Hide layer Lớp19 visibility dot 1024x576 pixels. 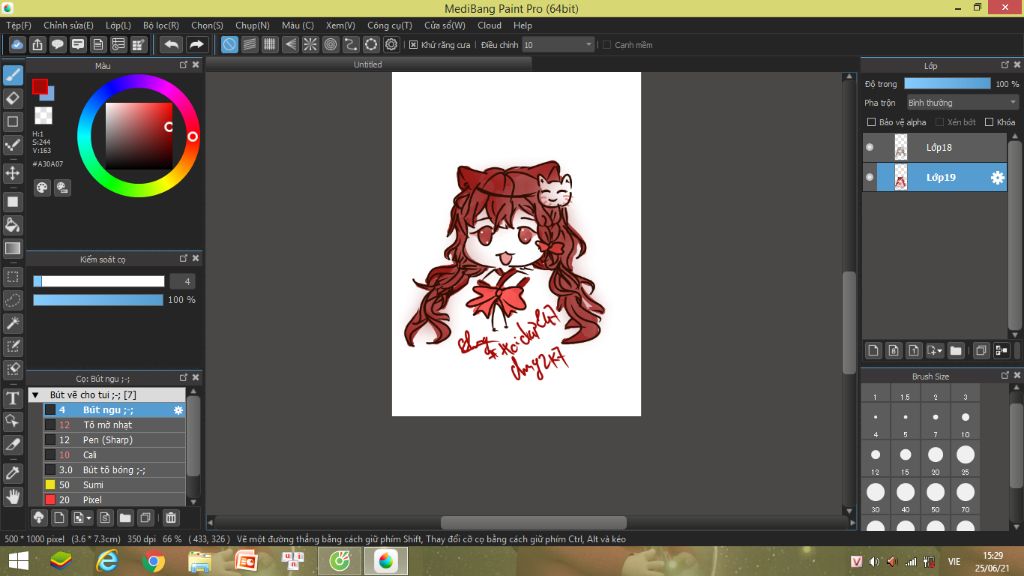pos(870,177)
